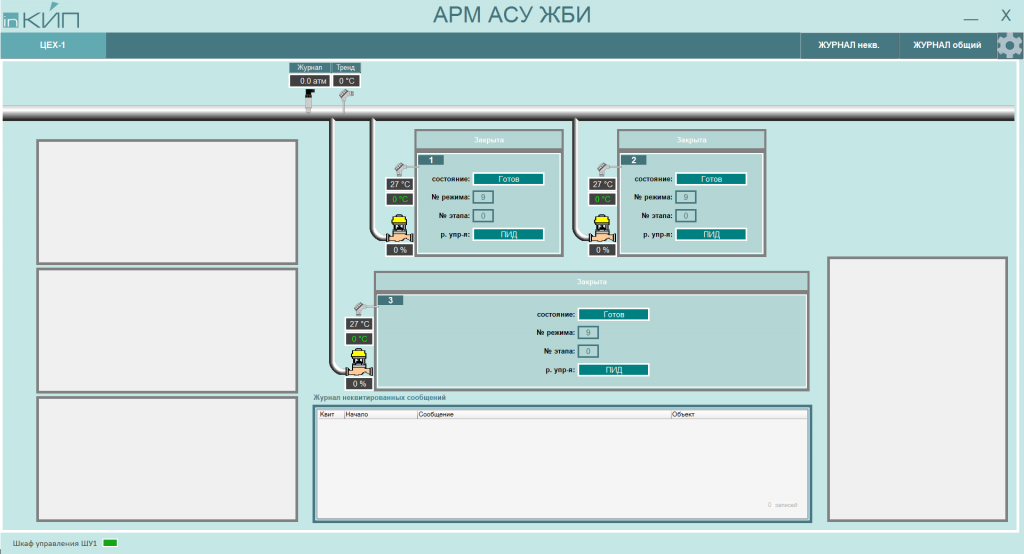Click the Закрыта header of chamber 1
The width and height of the screenshot is (1024, 554).
coord(488,140)
